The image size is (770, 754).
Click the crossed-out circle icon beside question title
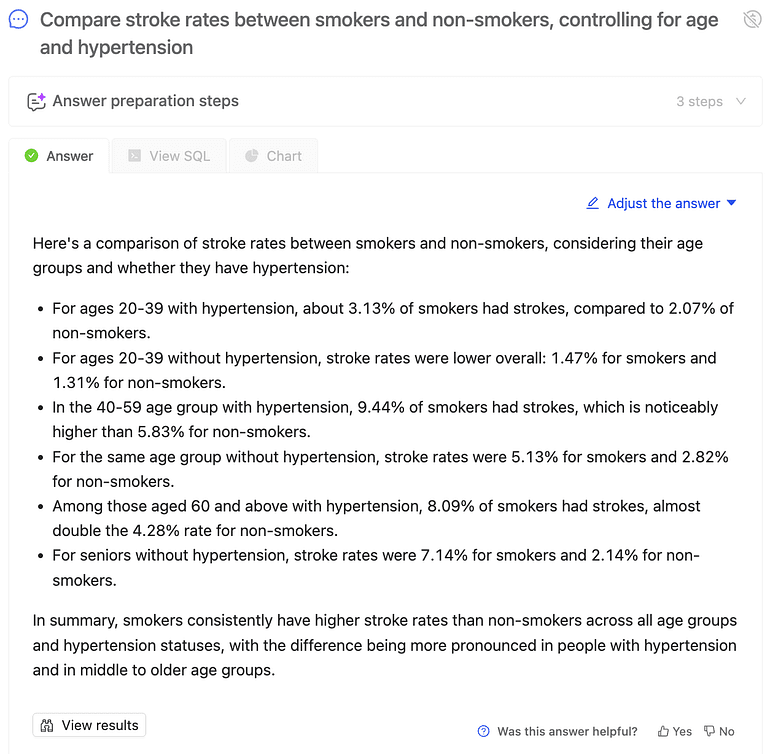752,19
